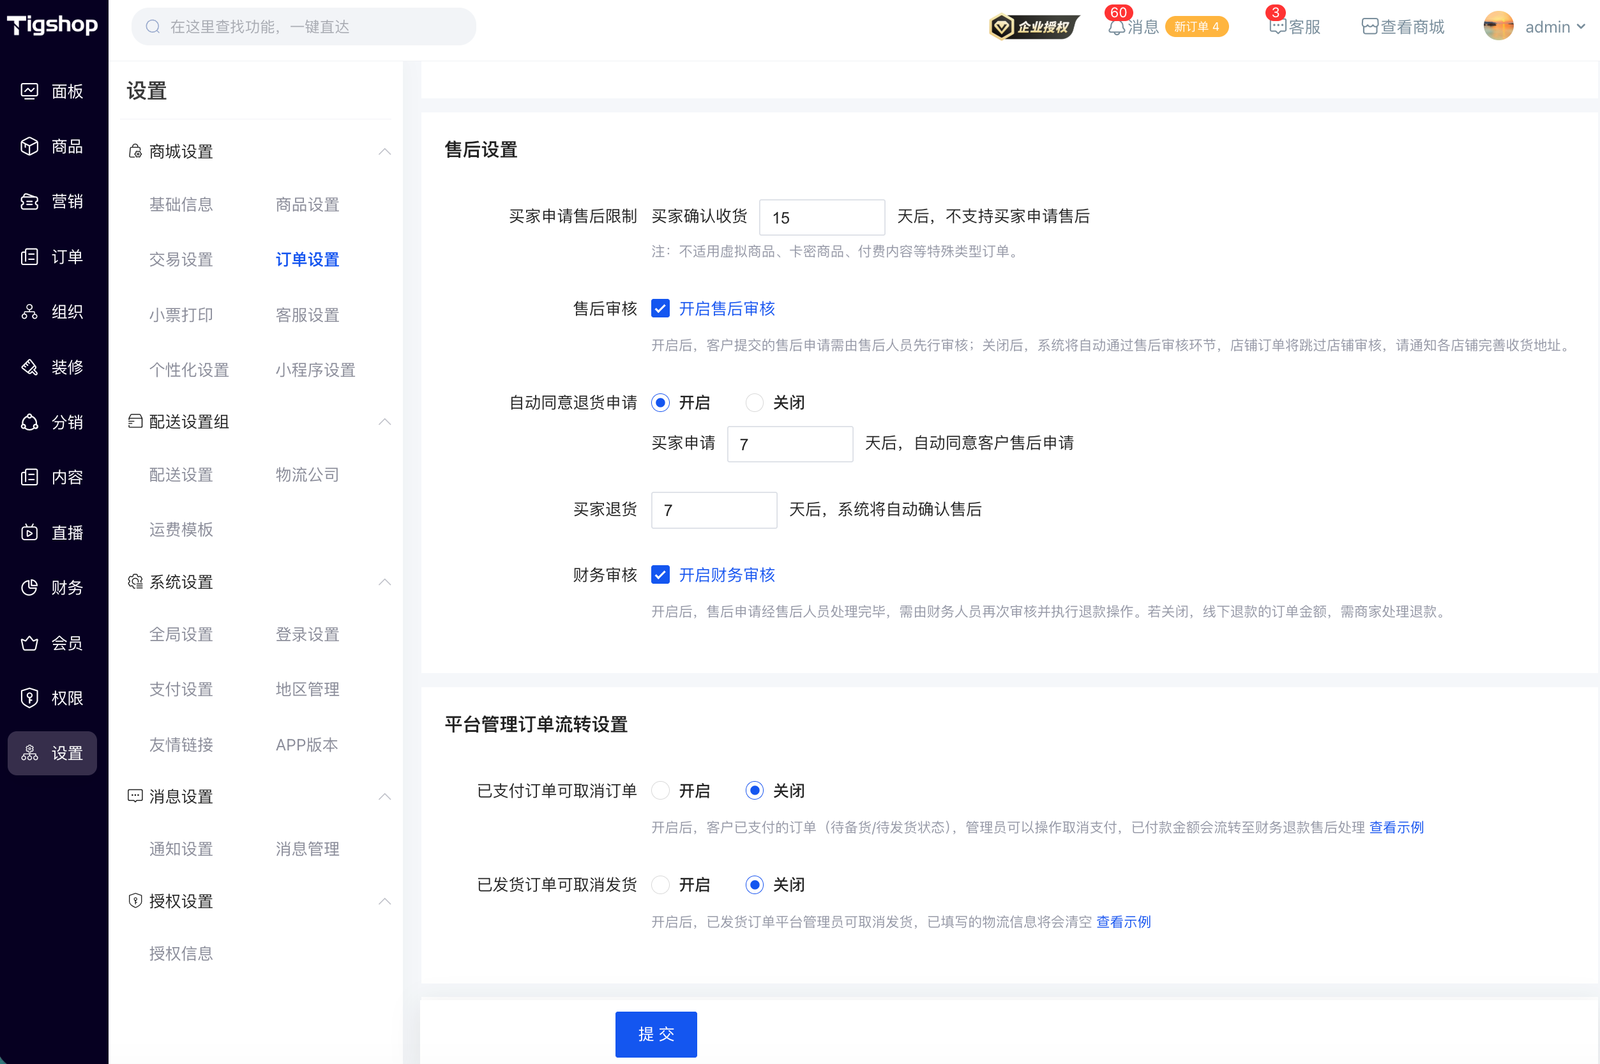Click the 直播 live broadcast icon

[x=30, y=533]
